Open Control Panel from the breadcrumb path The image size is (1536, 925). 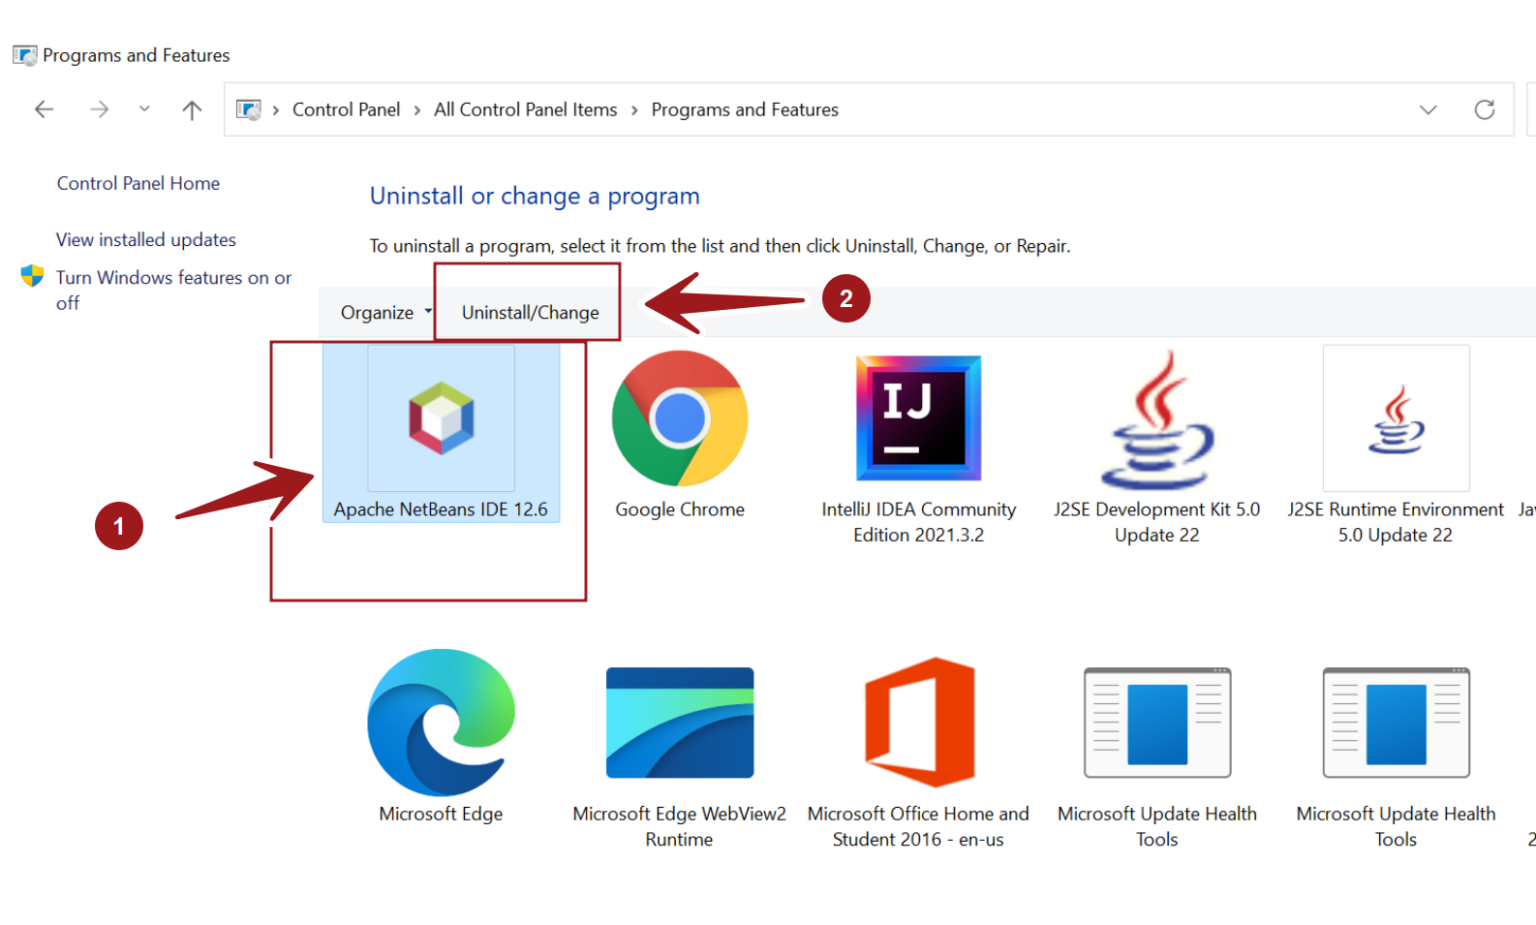click(x=346, y=109)
